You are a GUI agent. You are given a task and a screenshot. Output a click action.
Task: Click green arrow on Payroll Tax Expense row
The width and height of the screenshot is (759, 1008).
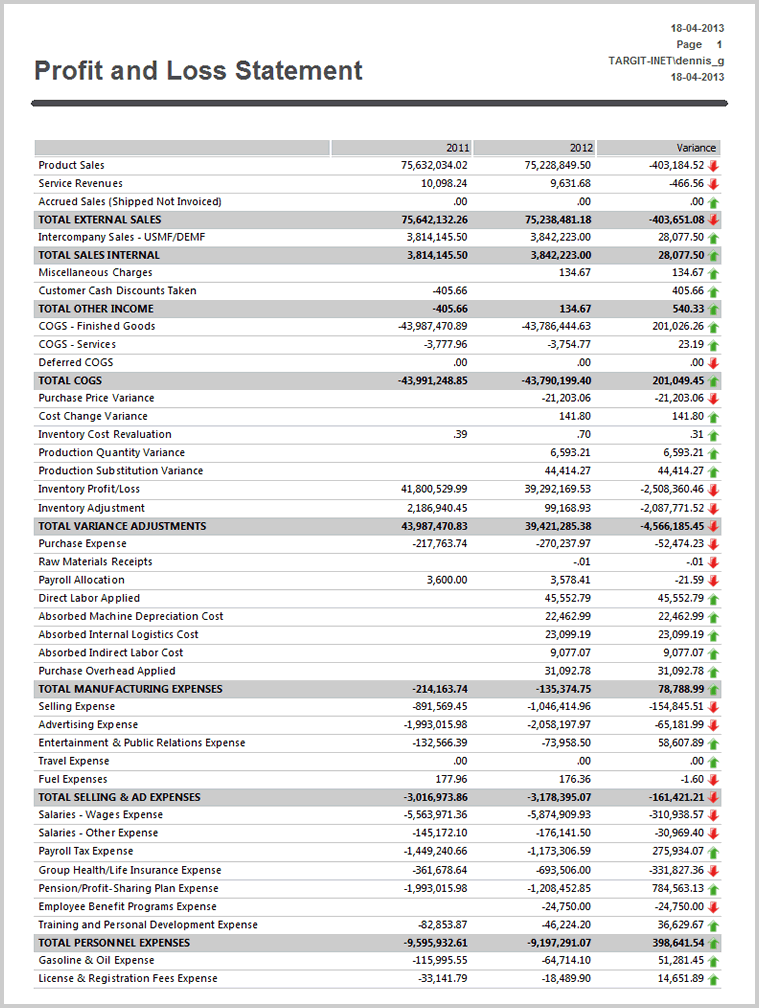tap(713, 852)
